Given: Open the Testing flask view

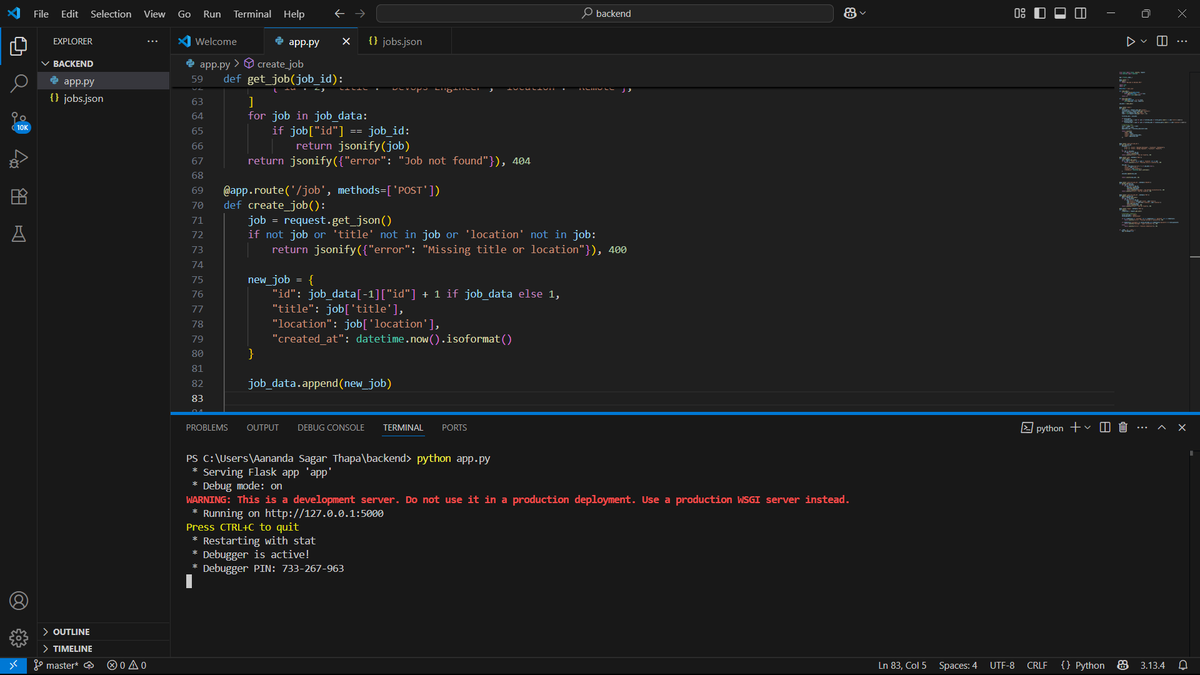Looking at the screenshot, I should 18,234.
